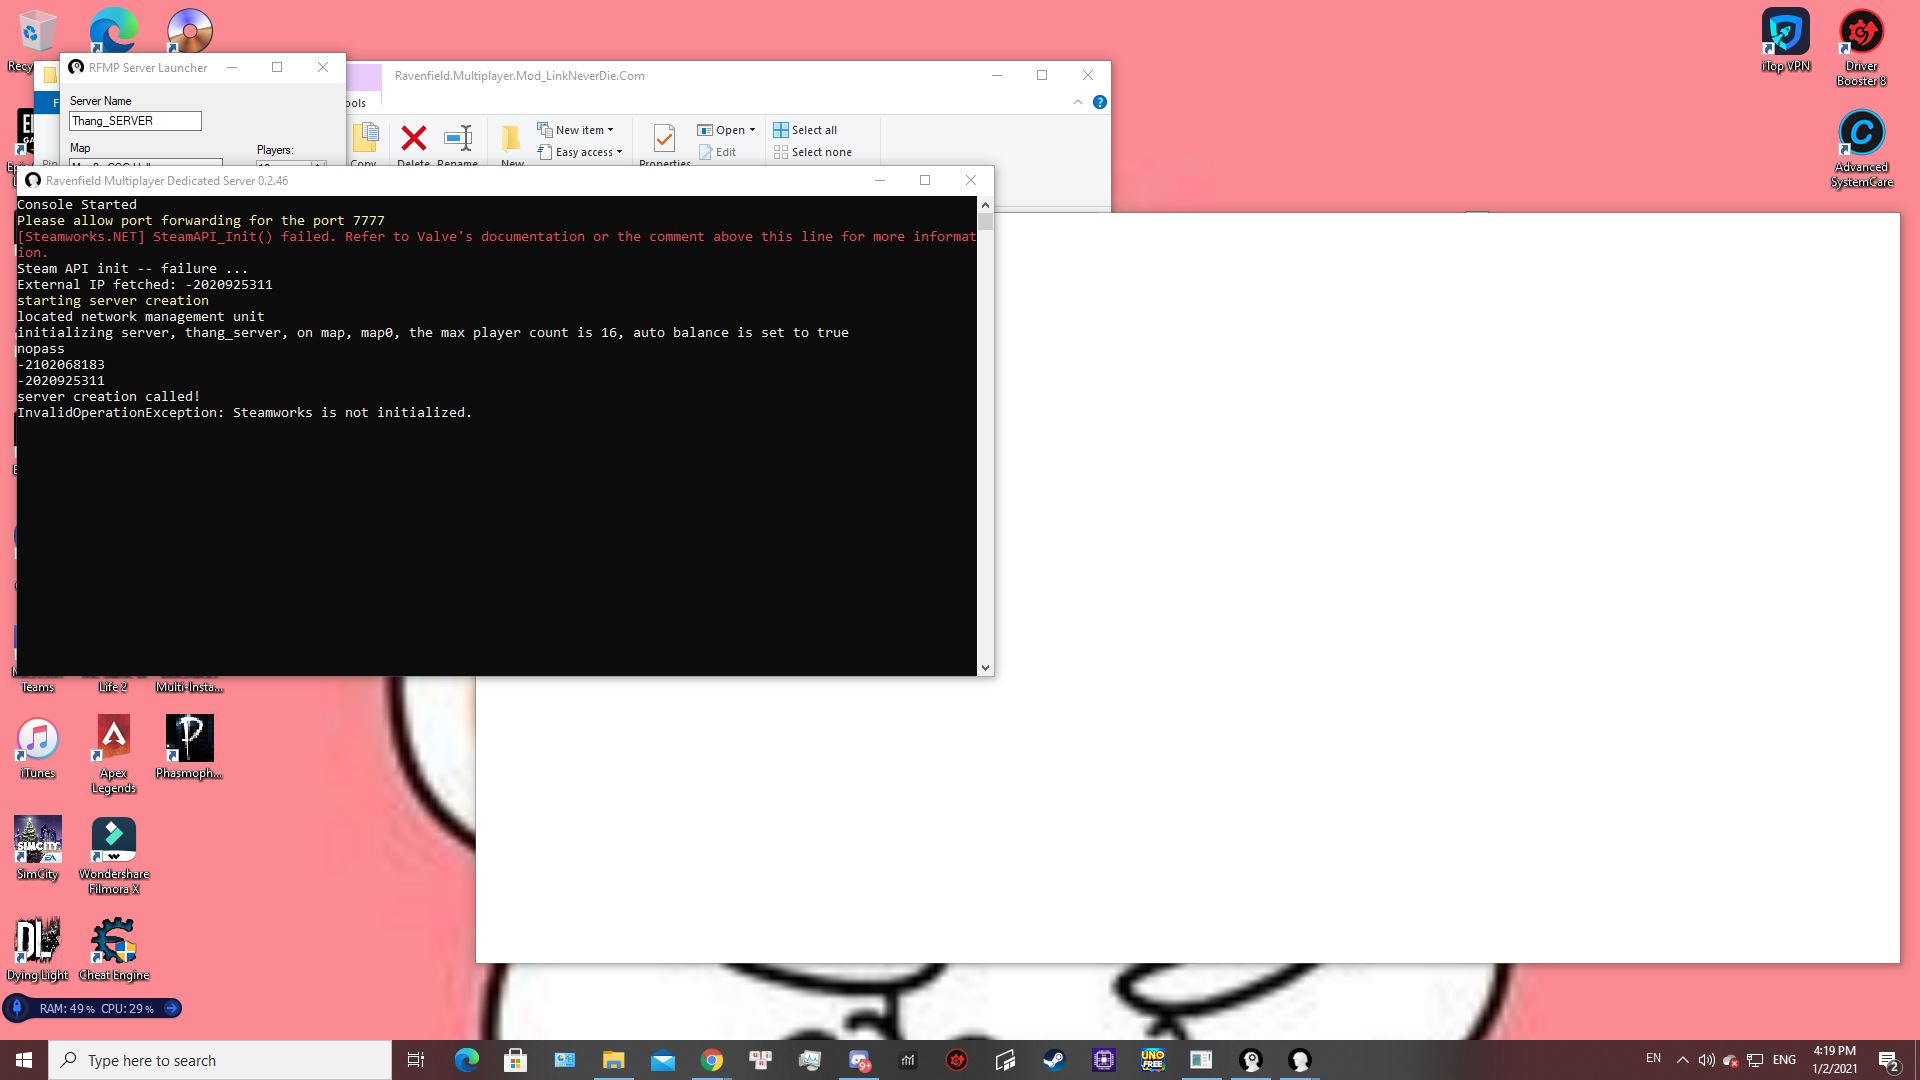Open Advanced SystemCare desktop icon
Image resolution: width=1920 pixels, height=1080 pixels.
1861,148
